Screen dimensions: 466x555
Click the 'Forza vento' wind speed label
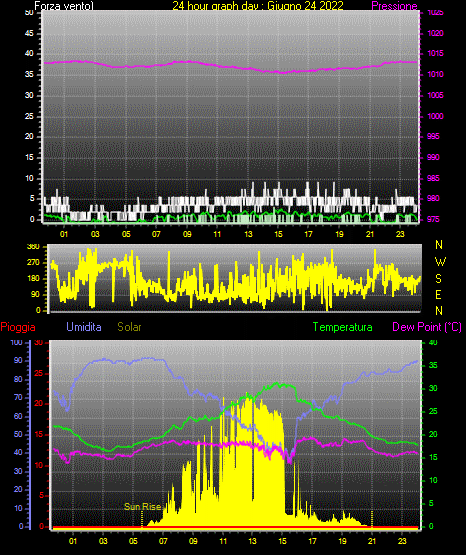tap(64, 6)
